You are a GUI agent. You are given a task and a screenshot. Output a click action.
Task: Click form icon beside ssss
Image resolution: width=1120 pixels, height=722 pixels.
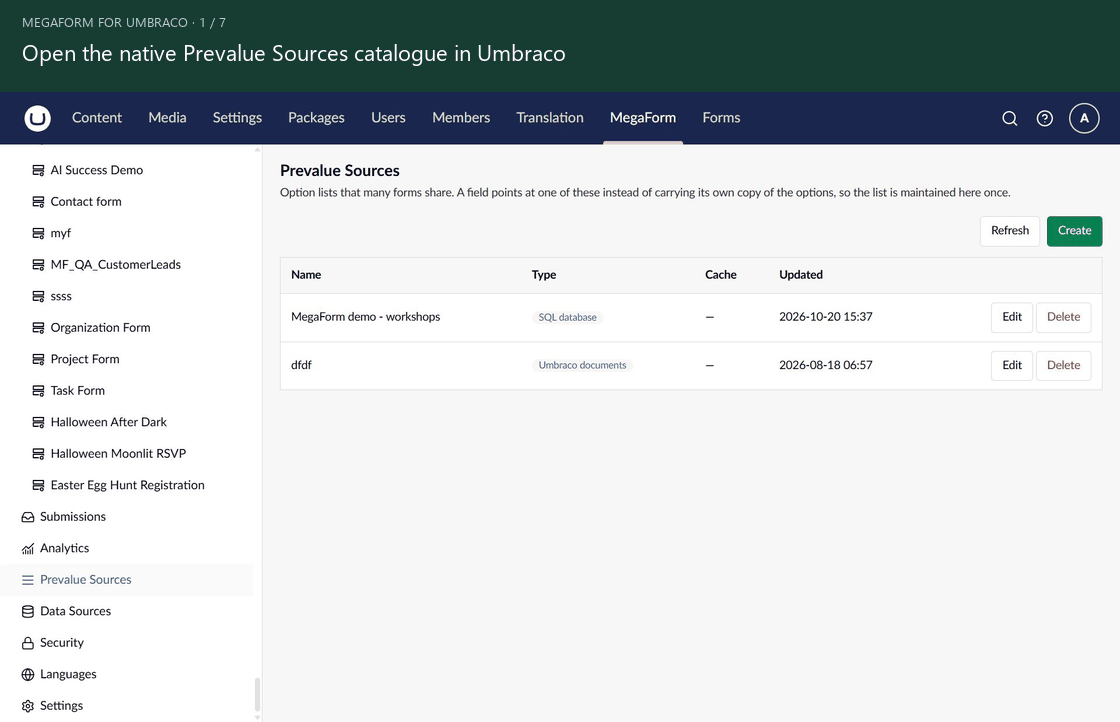(38, 296)
